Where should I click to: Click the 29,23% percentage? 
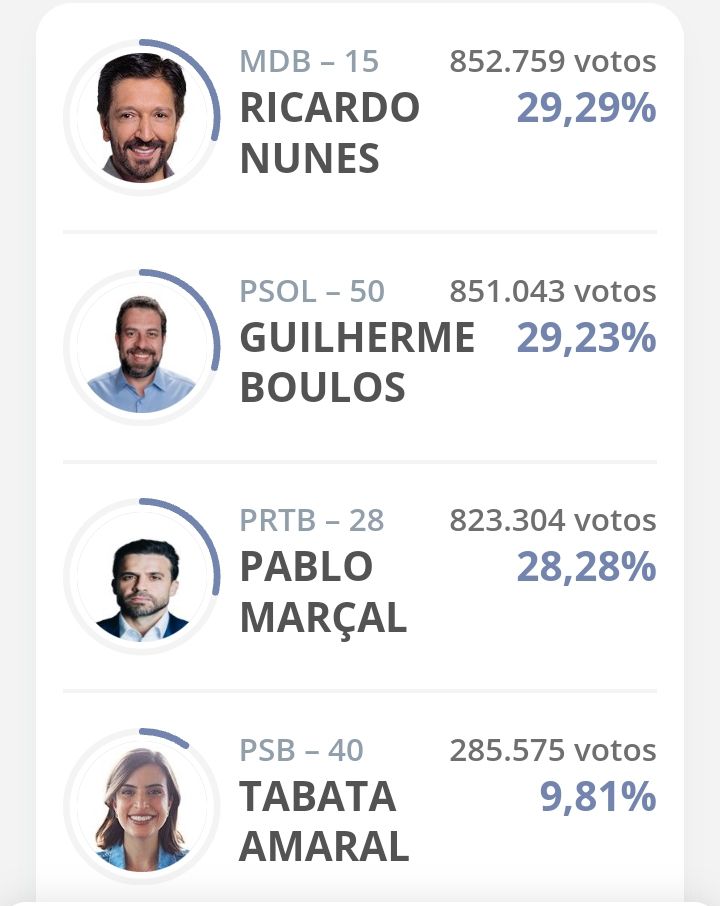586,338
